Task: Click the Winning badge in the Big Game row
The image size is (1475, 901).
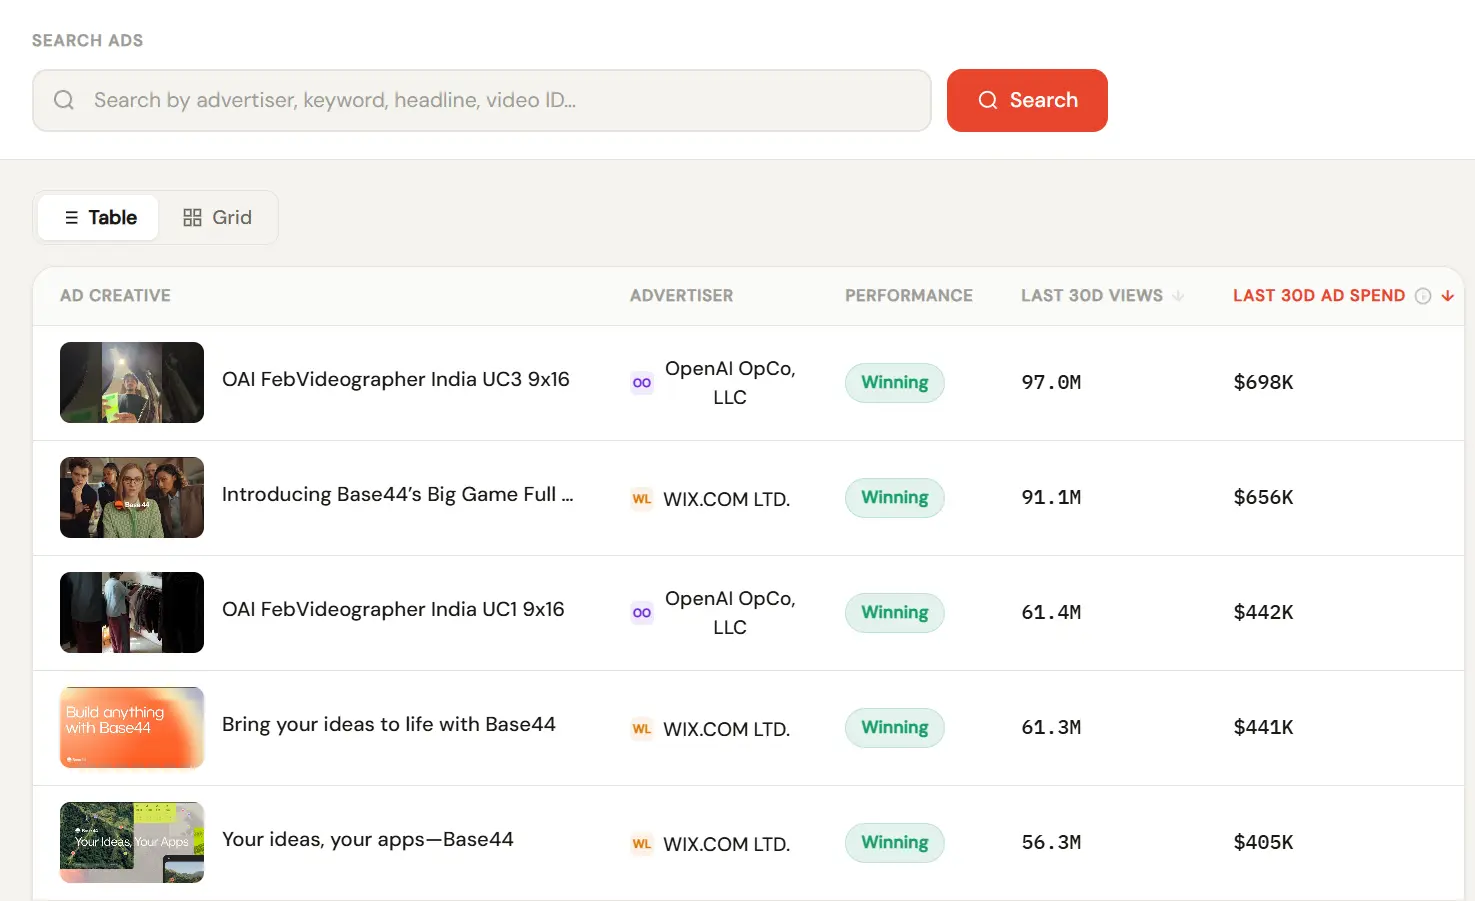Action: tap(895, 497)
